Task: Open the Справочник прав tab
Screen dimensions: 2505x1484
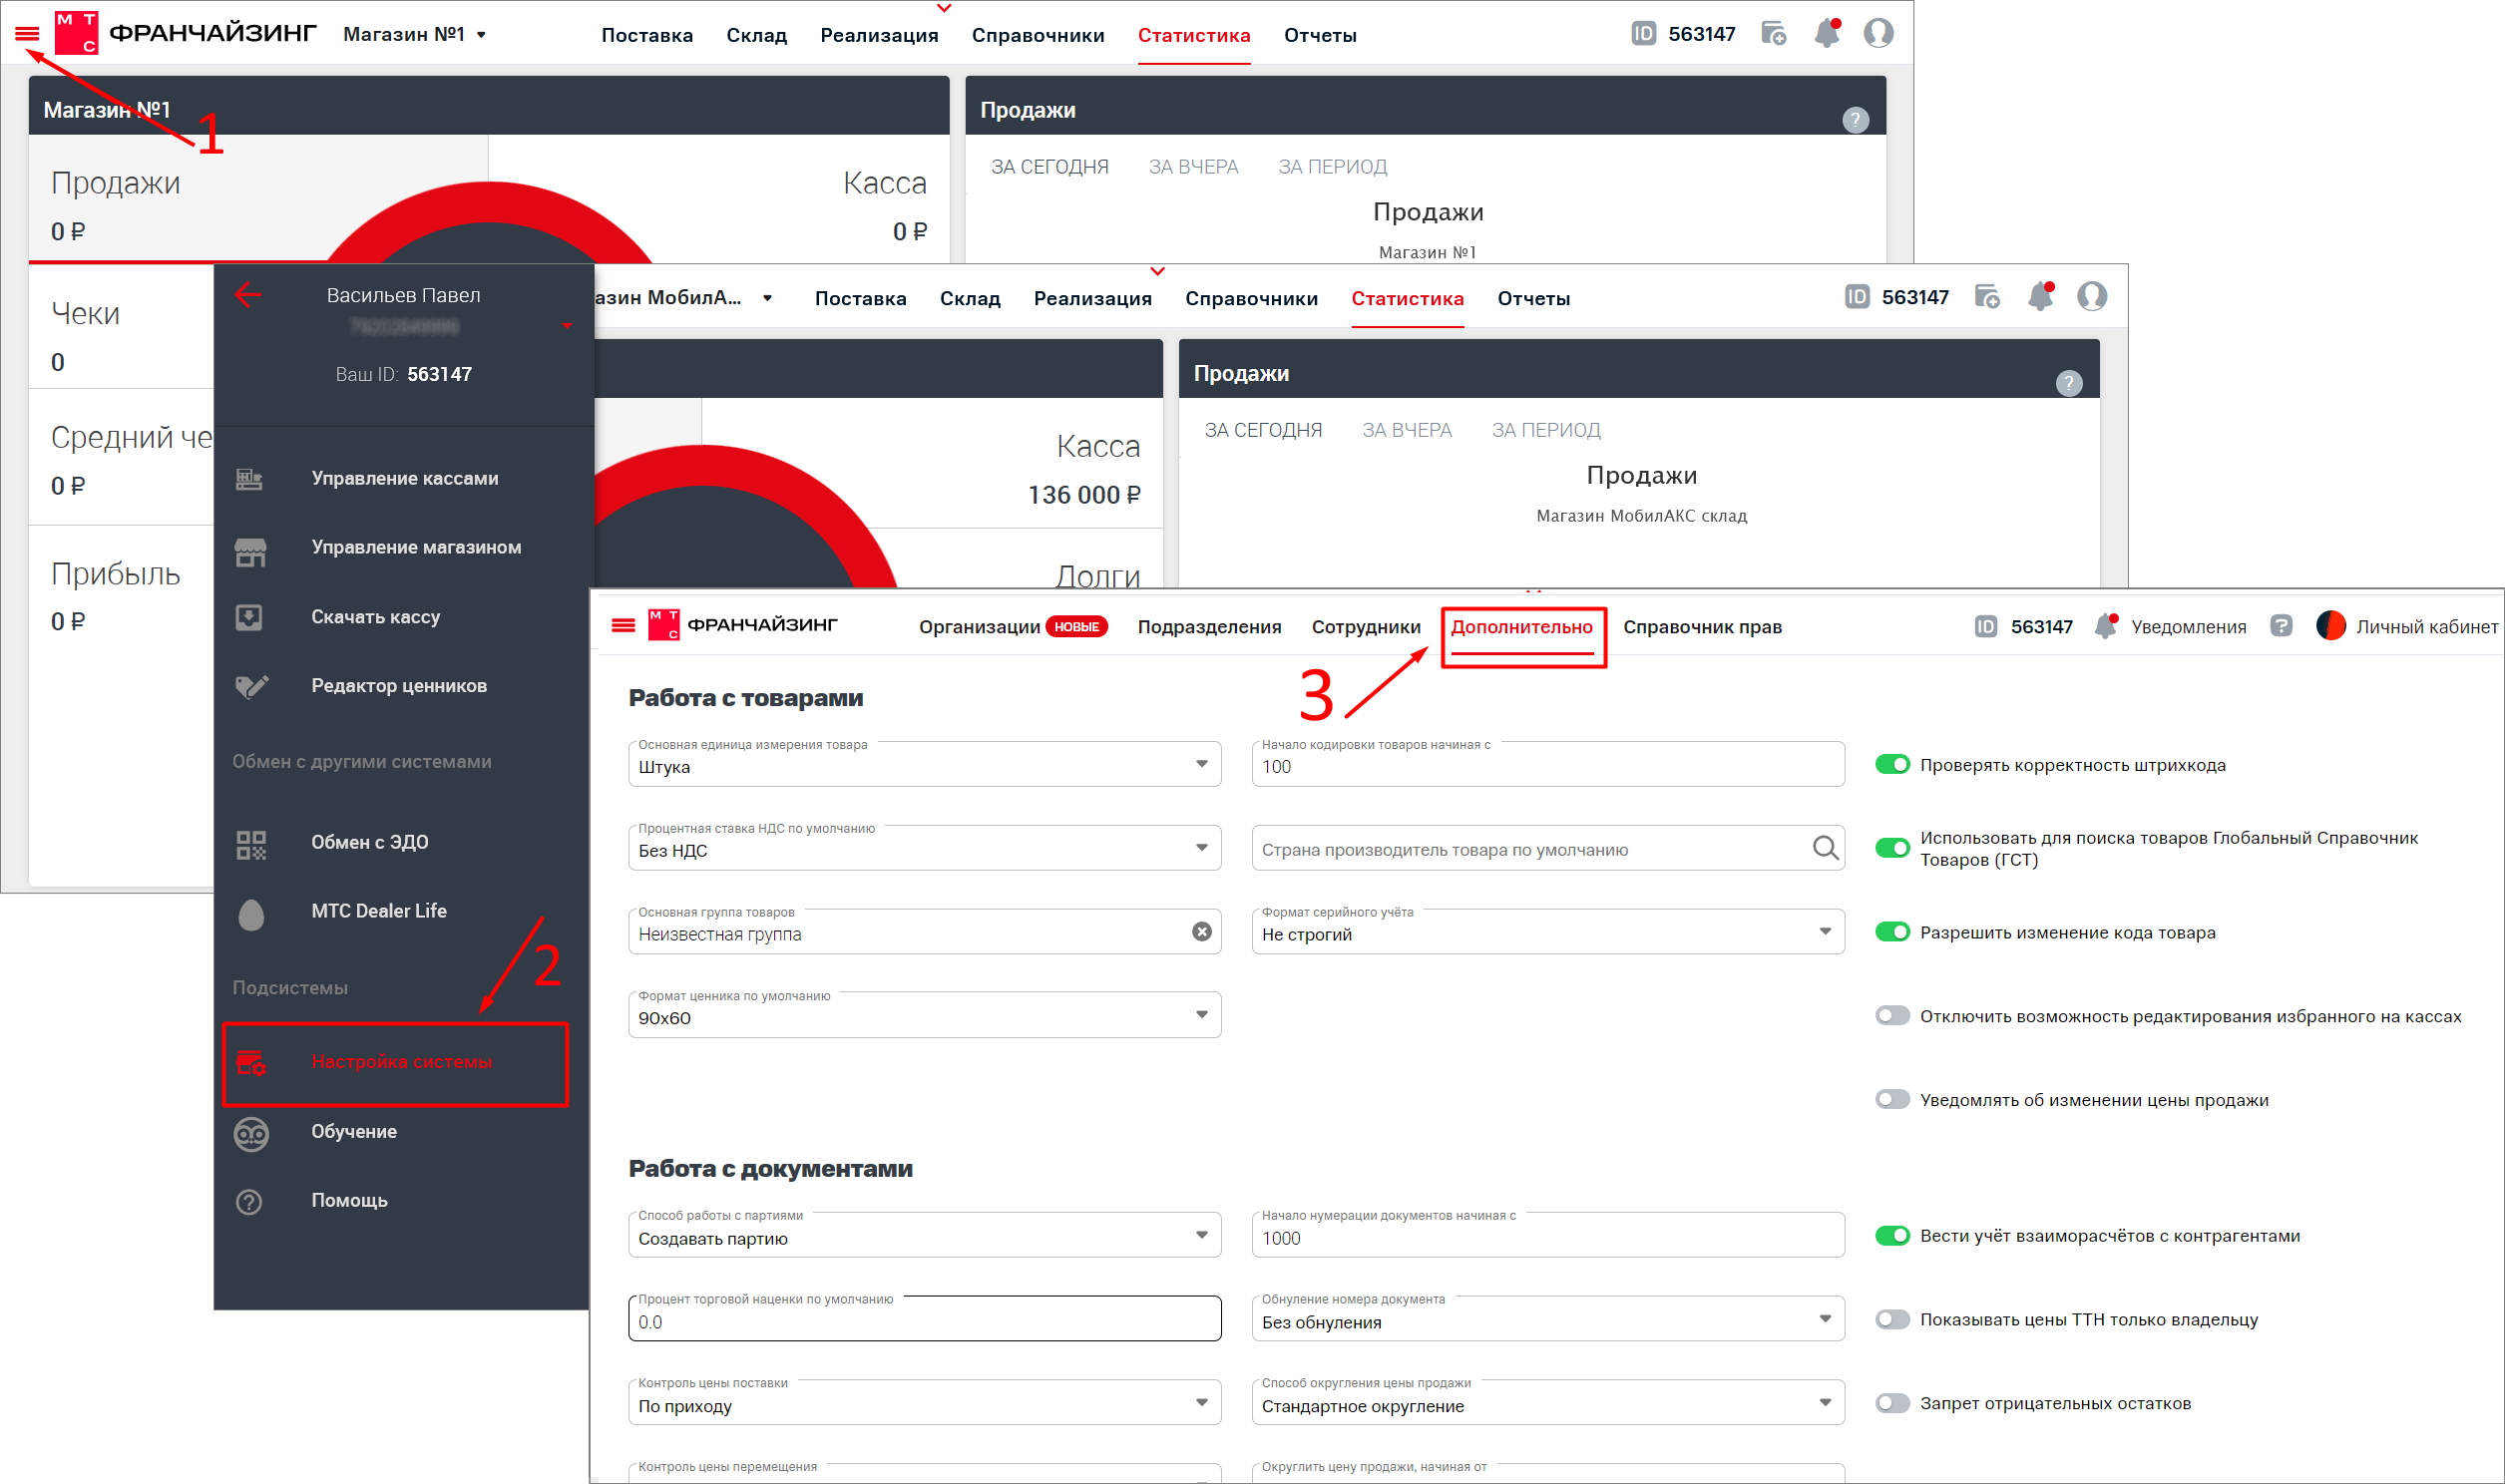Action: (x=1702, y=627)
